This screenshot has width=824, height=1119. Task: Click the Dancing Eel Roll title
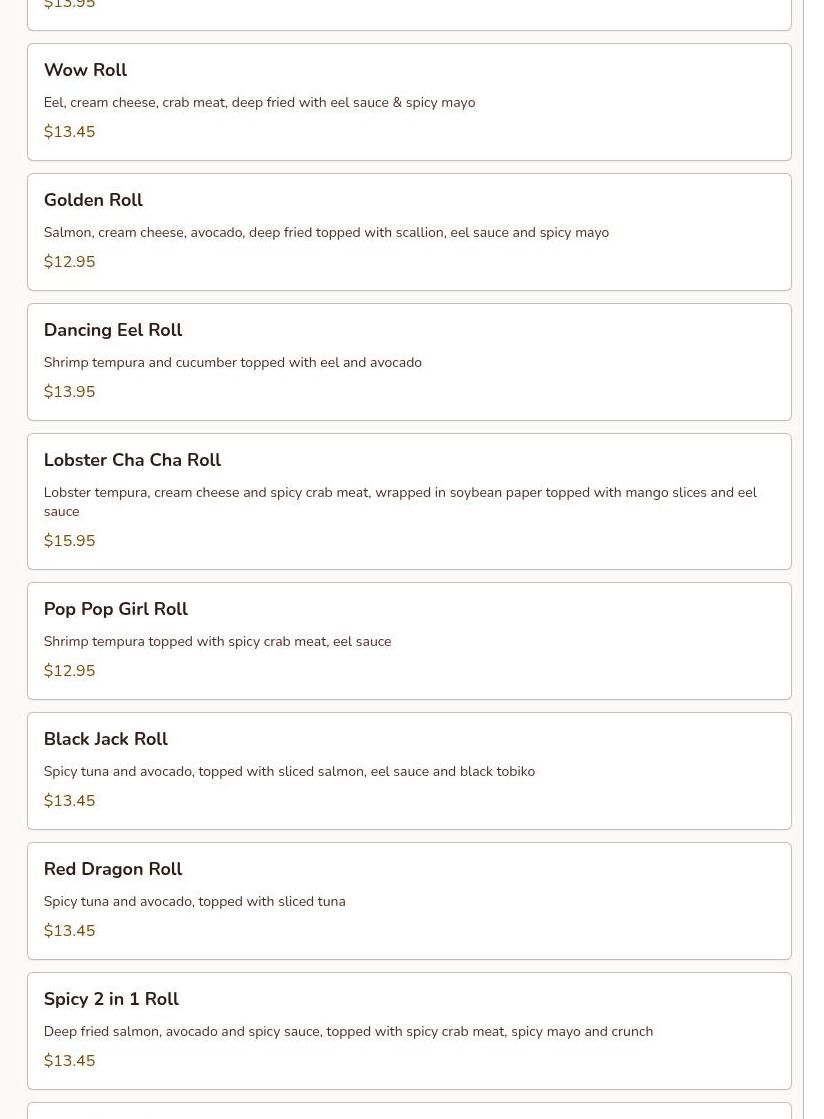point(113,330)
